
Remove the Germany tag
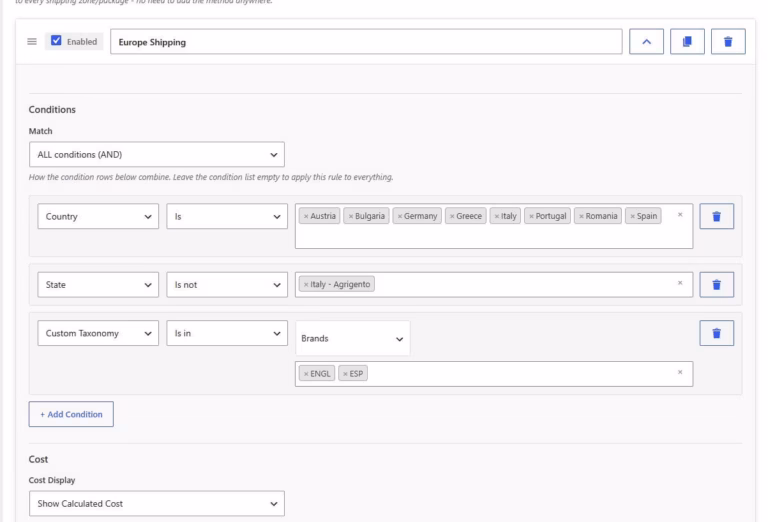(400, 216)
